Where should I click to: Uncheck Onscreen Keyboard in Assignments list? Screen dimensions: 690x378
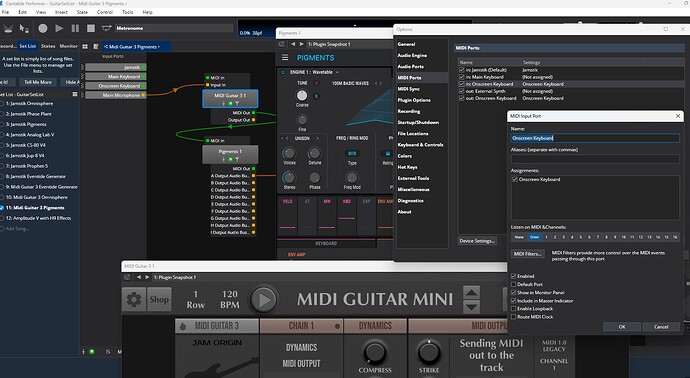tap(515, 180)
